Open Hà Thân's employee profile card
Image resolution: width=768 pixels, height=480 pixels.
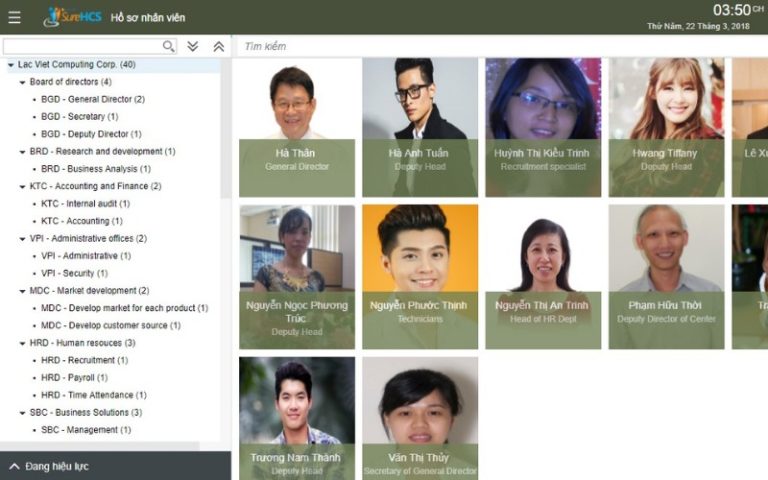[297, 127]
